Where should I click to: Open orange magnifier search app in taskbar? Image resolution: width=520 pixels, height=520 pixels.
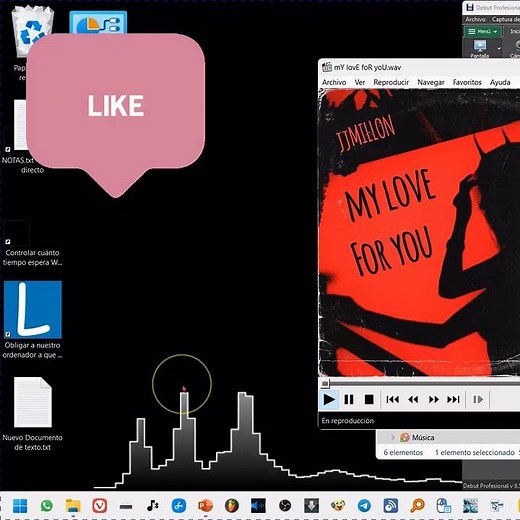[417, 506]
